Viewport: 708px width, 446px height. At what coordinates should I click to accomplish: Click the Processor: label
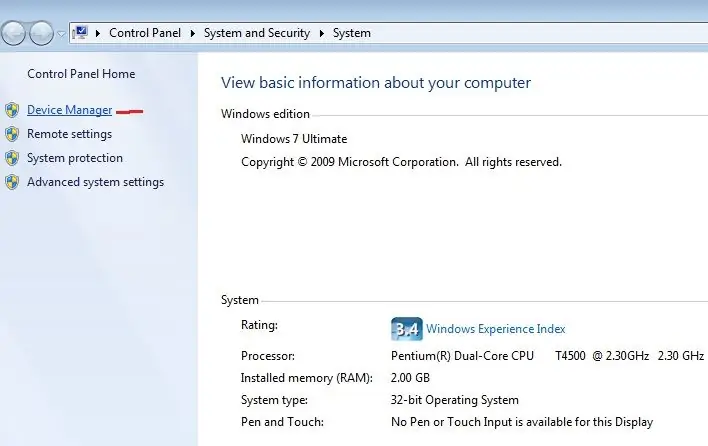pos(268,356)
